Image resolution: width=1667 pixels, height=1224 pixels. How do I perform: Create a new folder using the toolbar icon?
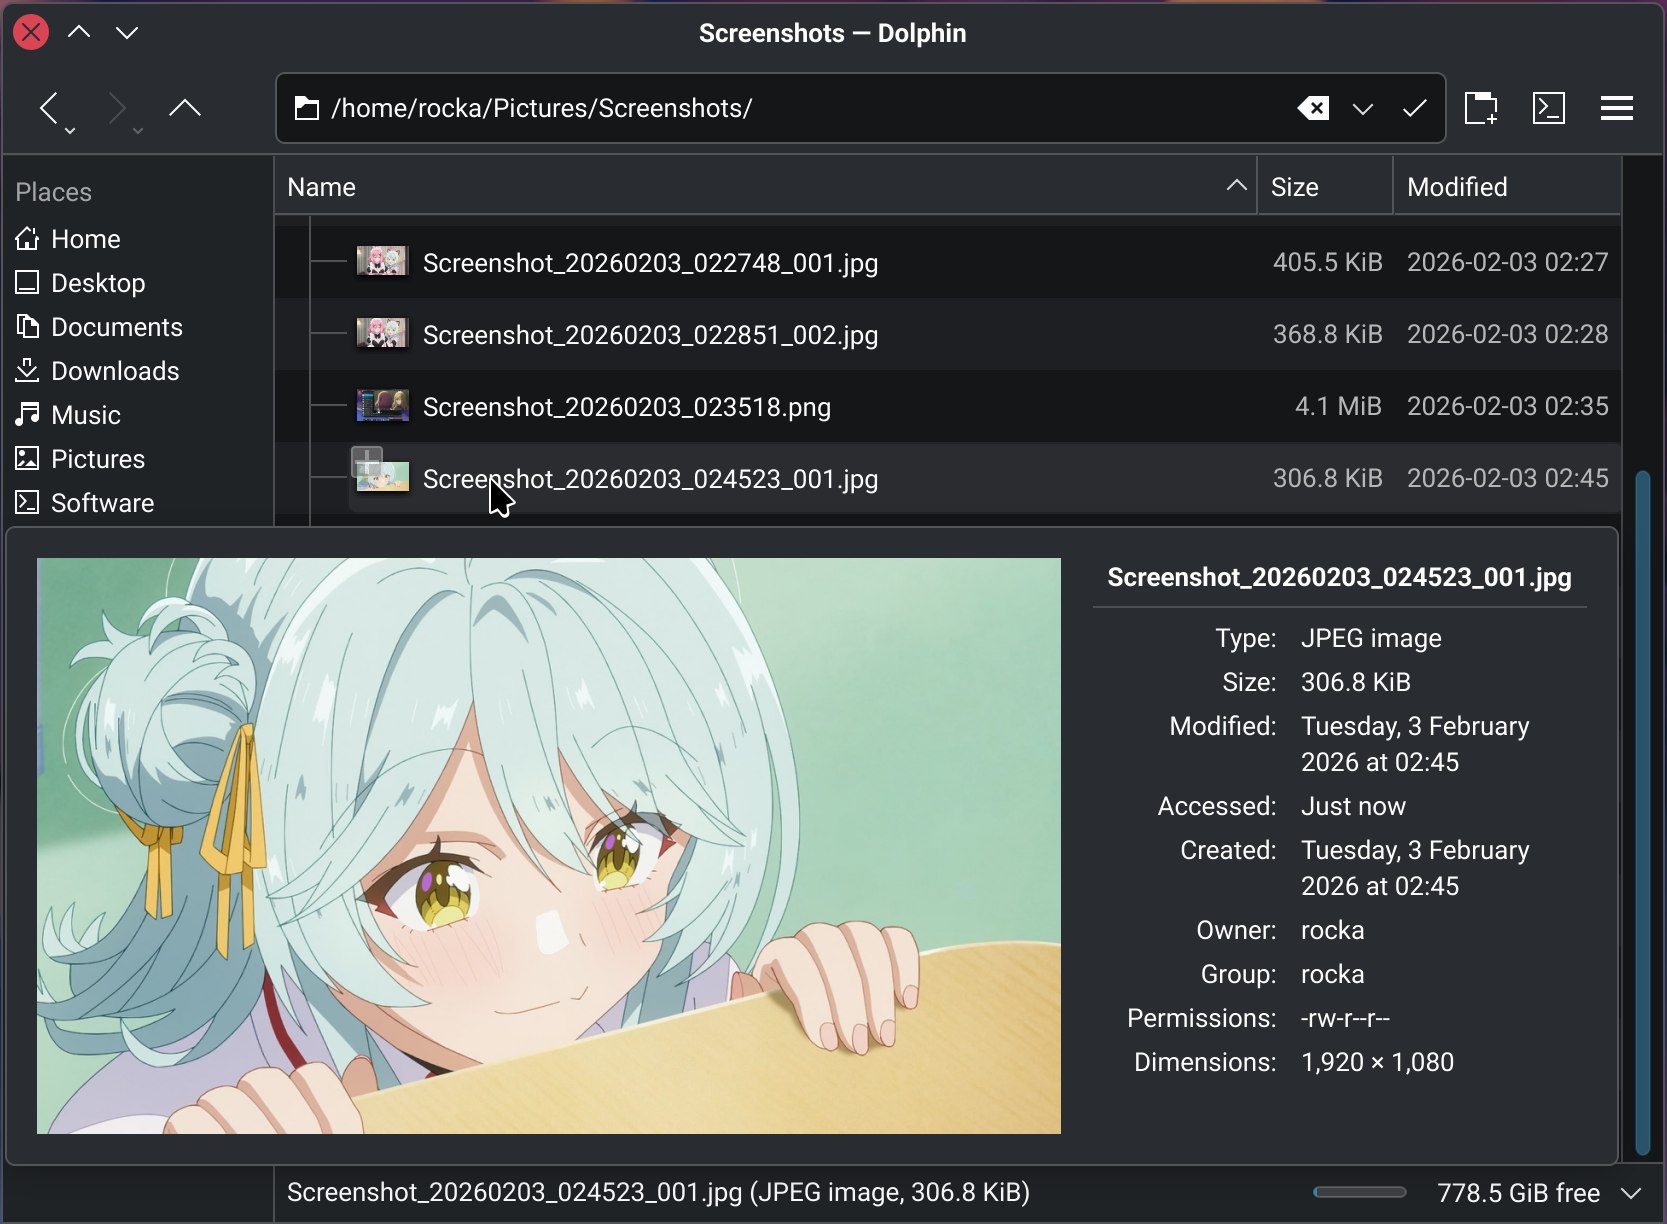(1481, 108)
